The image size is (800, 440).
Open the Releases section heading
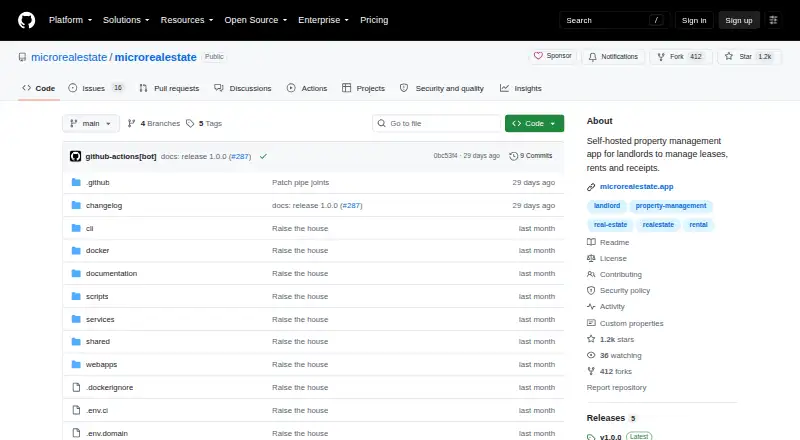(606, 418)
